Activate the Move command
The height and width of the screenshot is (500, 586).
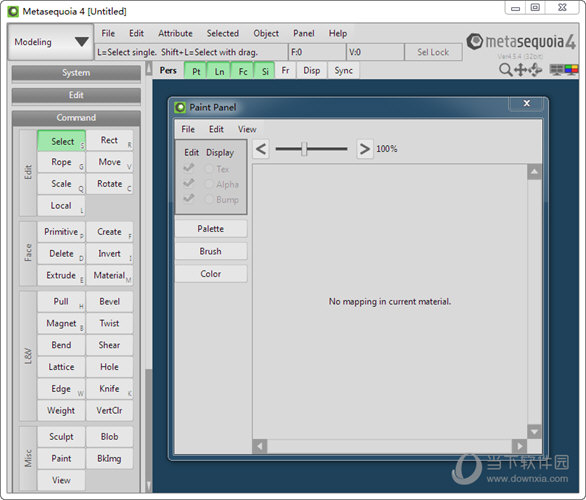click(110, 162)
